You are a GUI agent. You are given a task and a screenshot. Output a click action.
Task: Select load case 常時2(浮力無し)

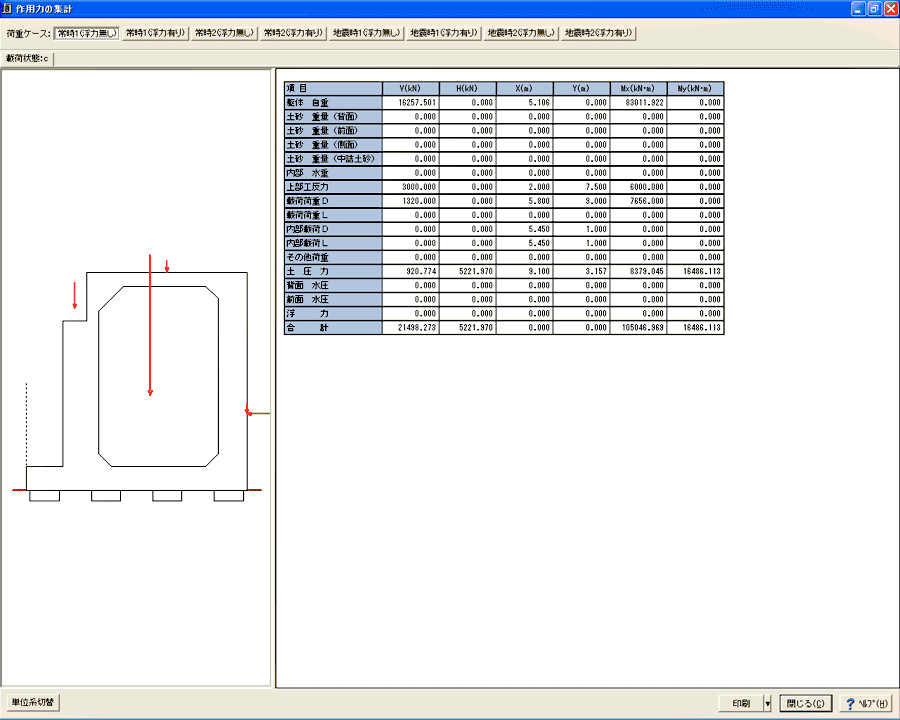pyautogui.click(x=224, y=33)
